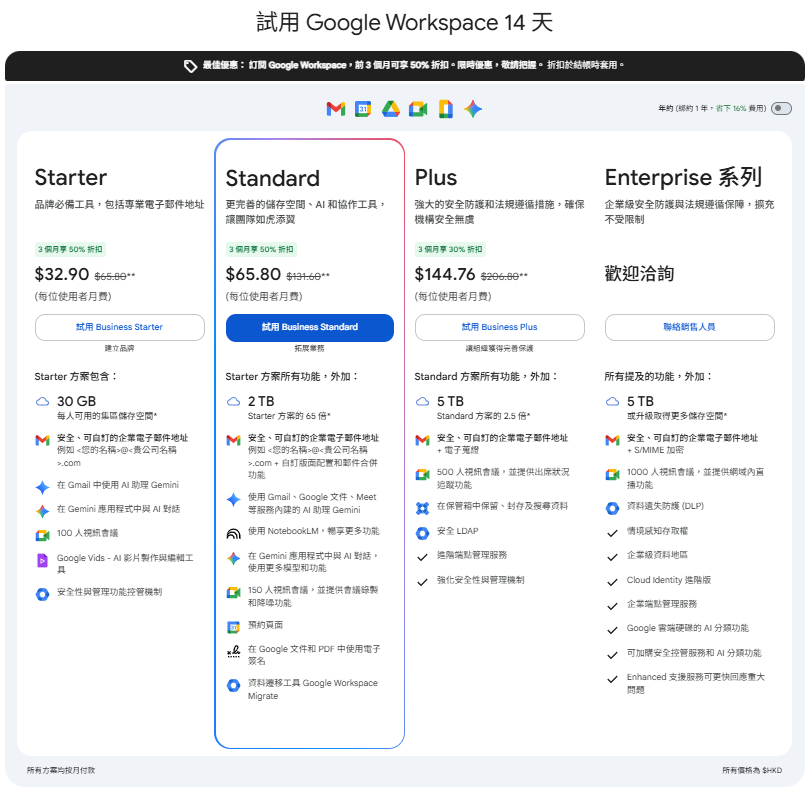Toggle the 年約 annual billing switch

coord(781,108)
